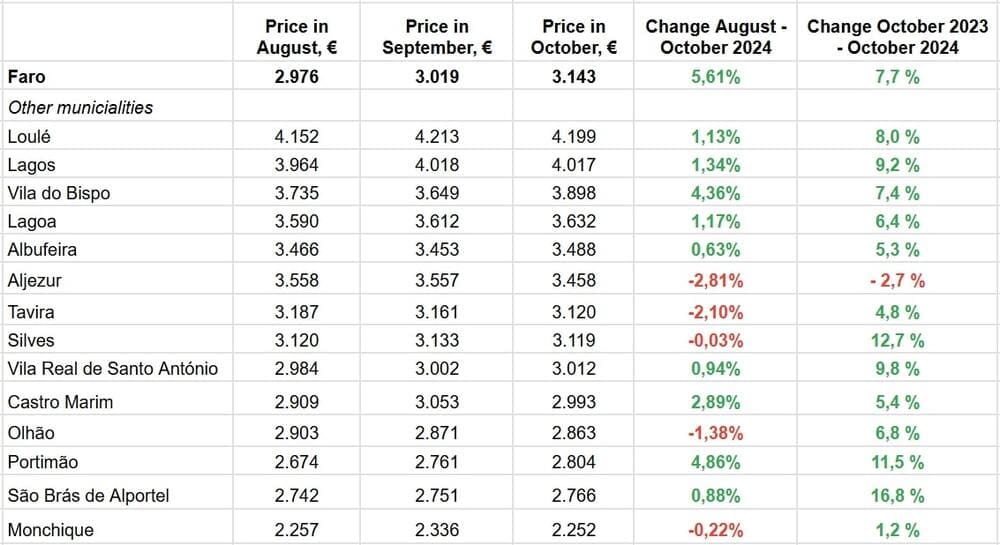1000x545 pixels.
Task: Click the Change August - October 2024 header
Action: point(714,36)
